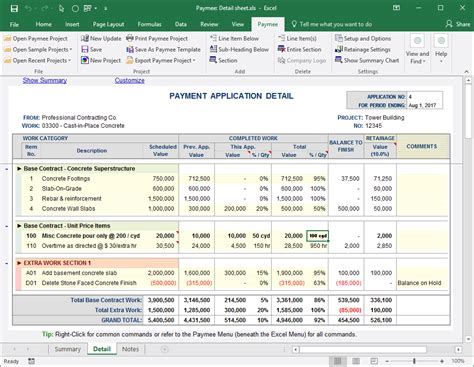Switch to Page Break Preview in status bar
This screenshot has width=474, height=367.
point(374,361)
